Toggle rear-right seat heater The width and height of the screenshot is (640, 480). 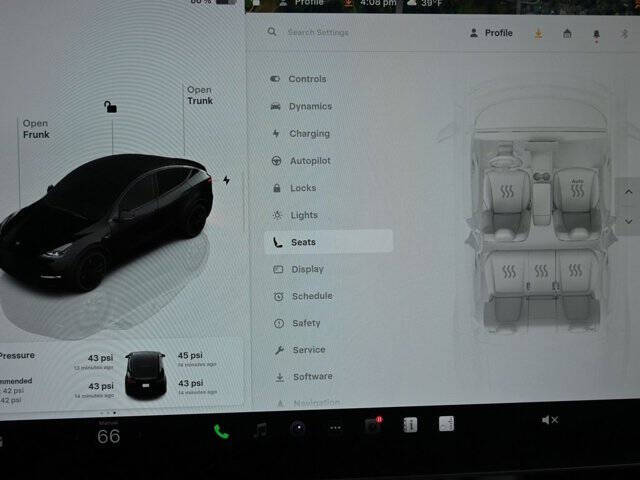pyautogui.click(x=575, y=269)
